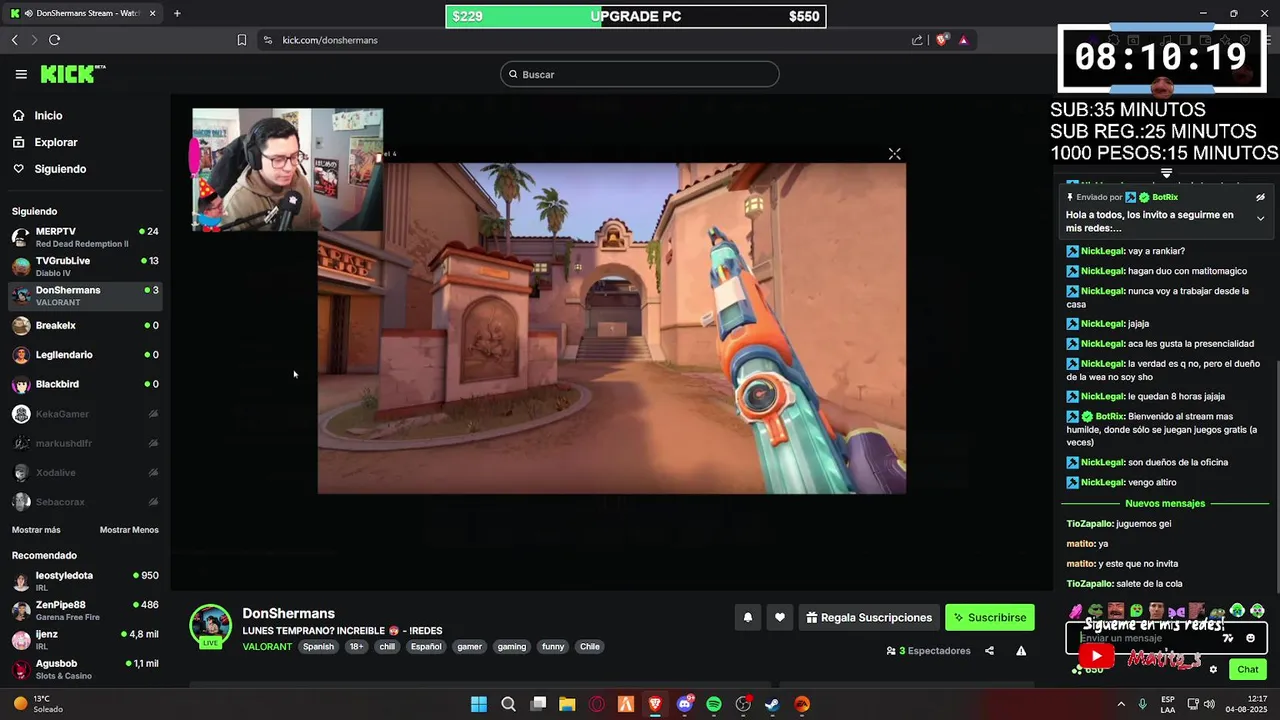This screenshot has height=720, width=1280.
Task: Open recommended channel leostyledota
Action: point(85,581)
